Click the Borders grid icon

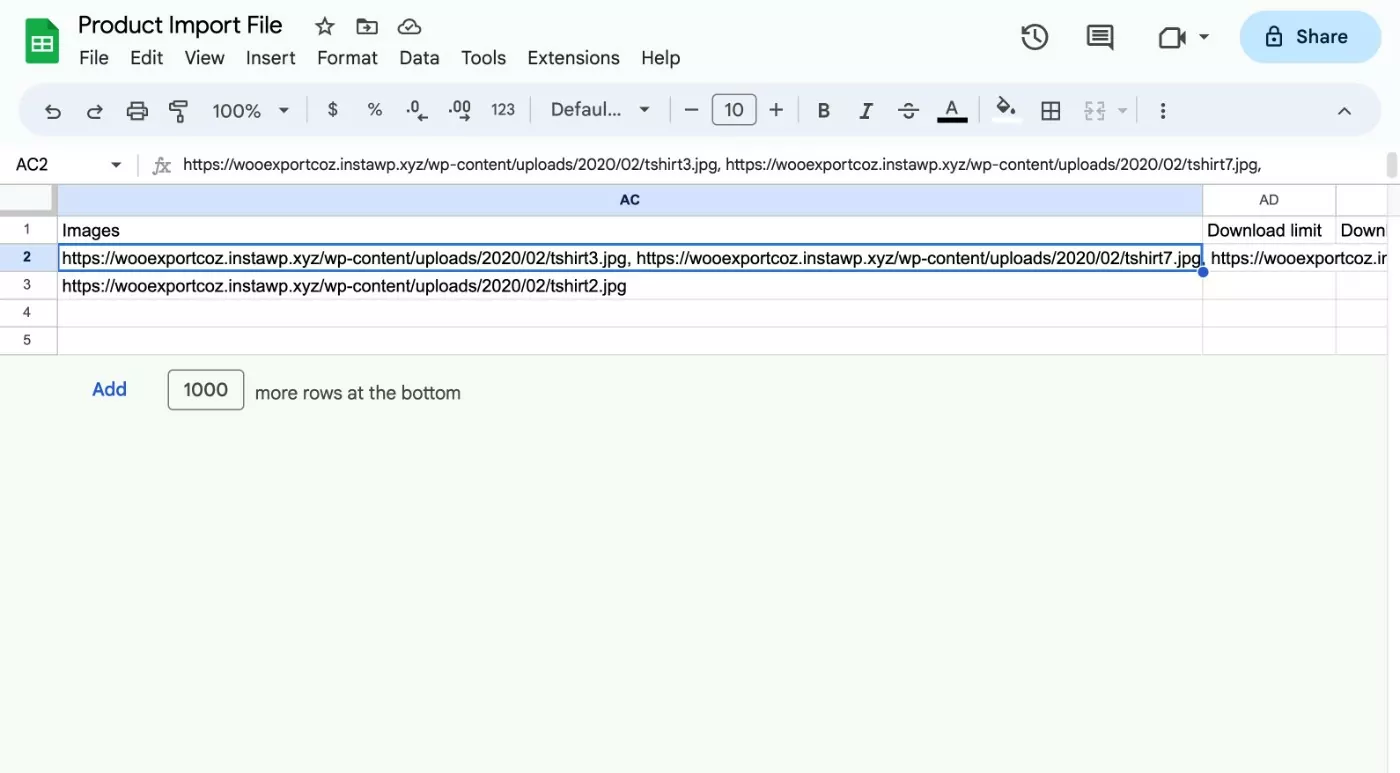[x=1050, y=111]
